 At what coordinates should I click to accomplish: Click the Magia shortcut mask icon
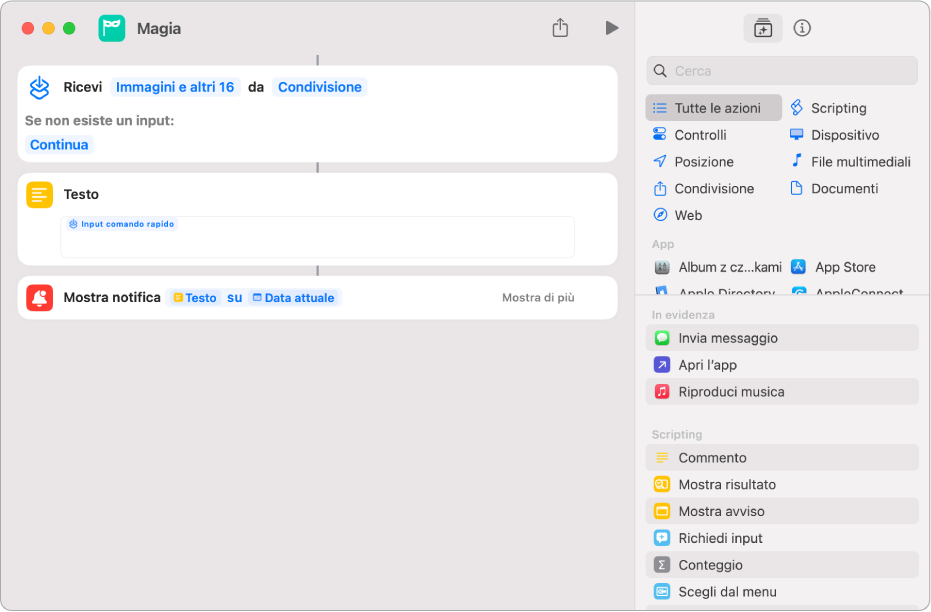click(112, 28)
